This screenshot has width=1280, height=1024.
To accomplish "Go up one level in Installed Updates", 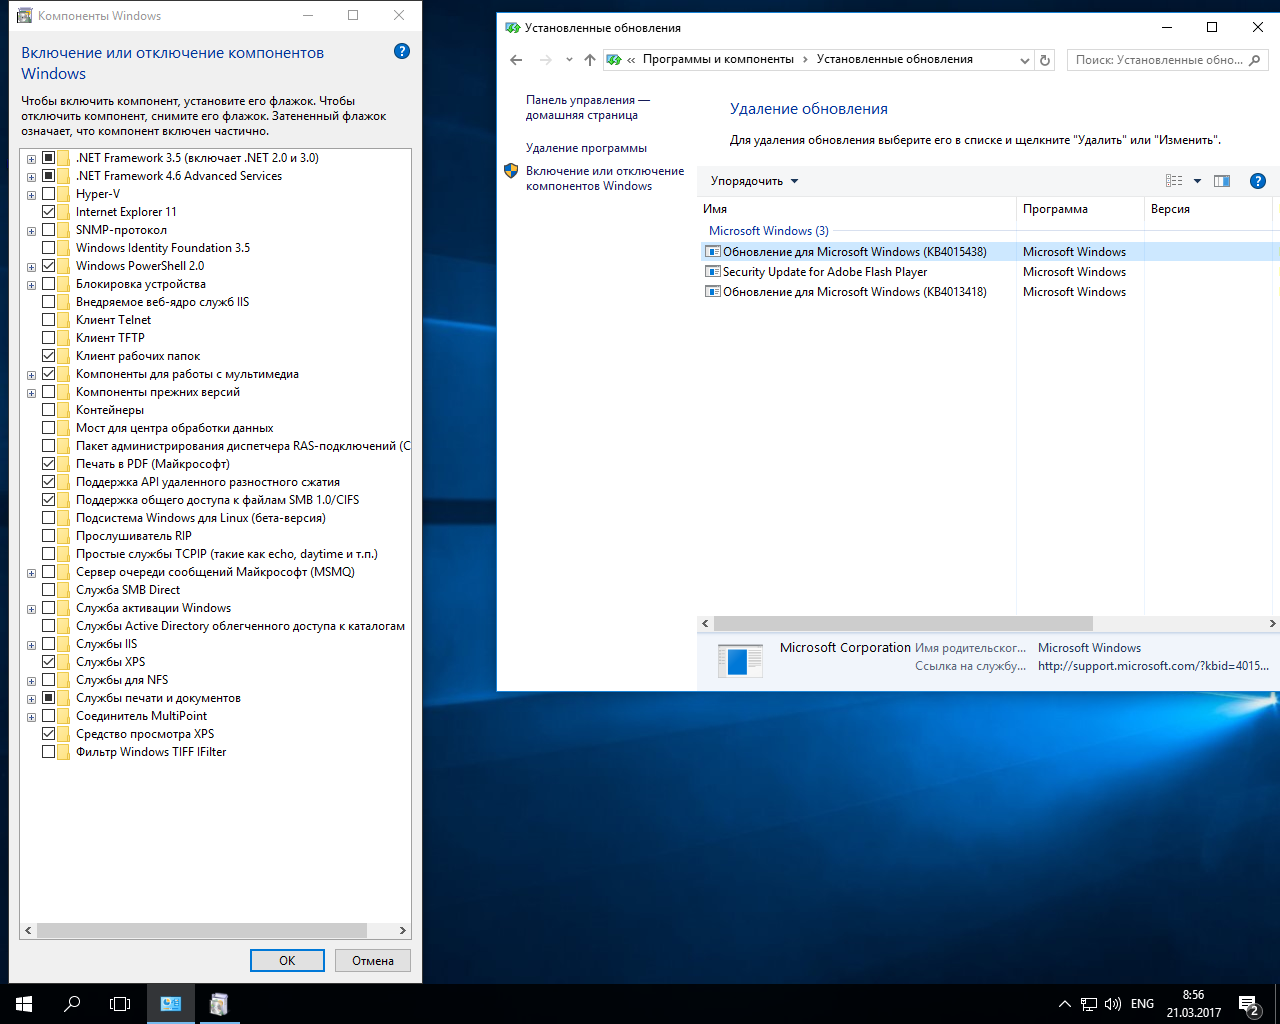I will [590, 60].
